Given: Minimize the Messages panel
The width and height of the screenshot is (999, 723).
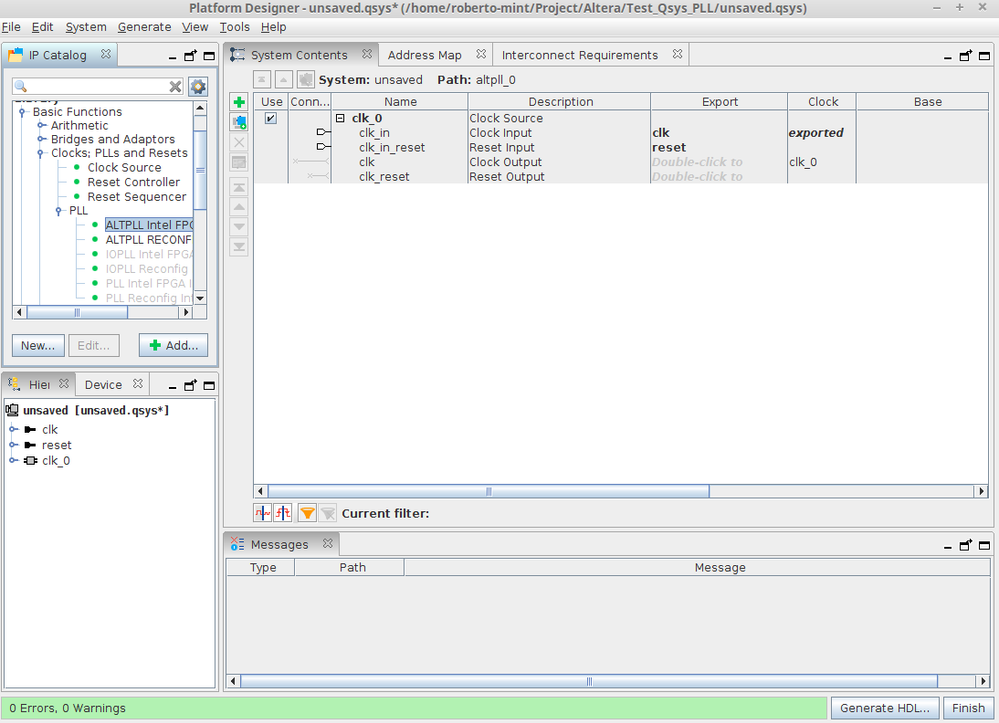Looking at the screenshot, I should point(947,547).
